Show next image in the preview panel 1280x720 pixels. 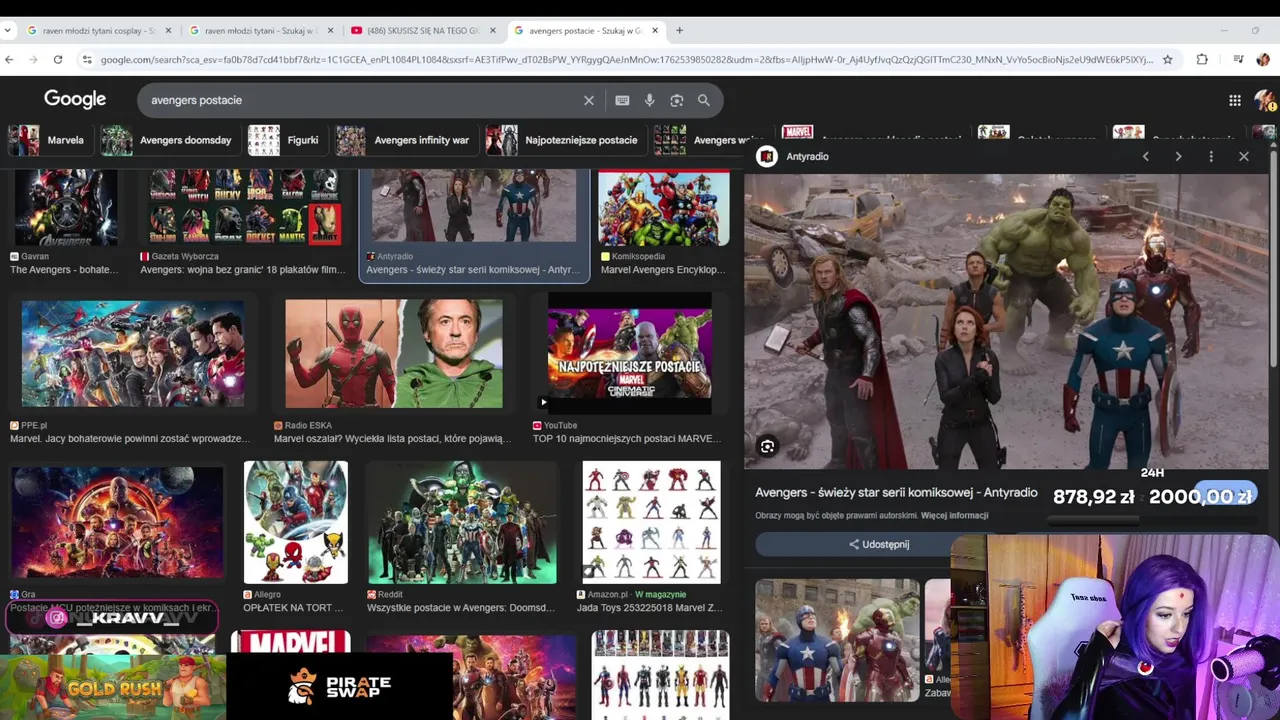[x=1178, y=156]
